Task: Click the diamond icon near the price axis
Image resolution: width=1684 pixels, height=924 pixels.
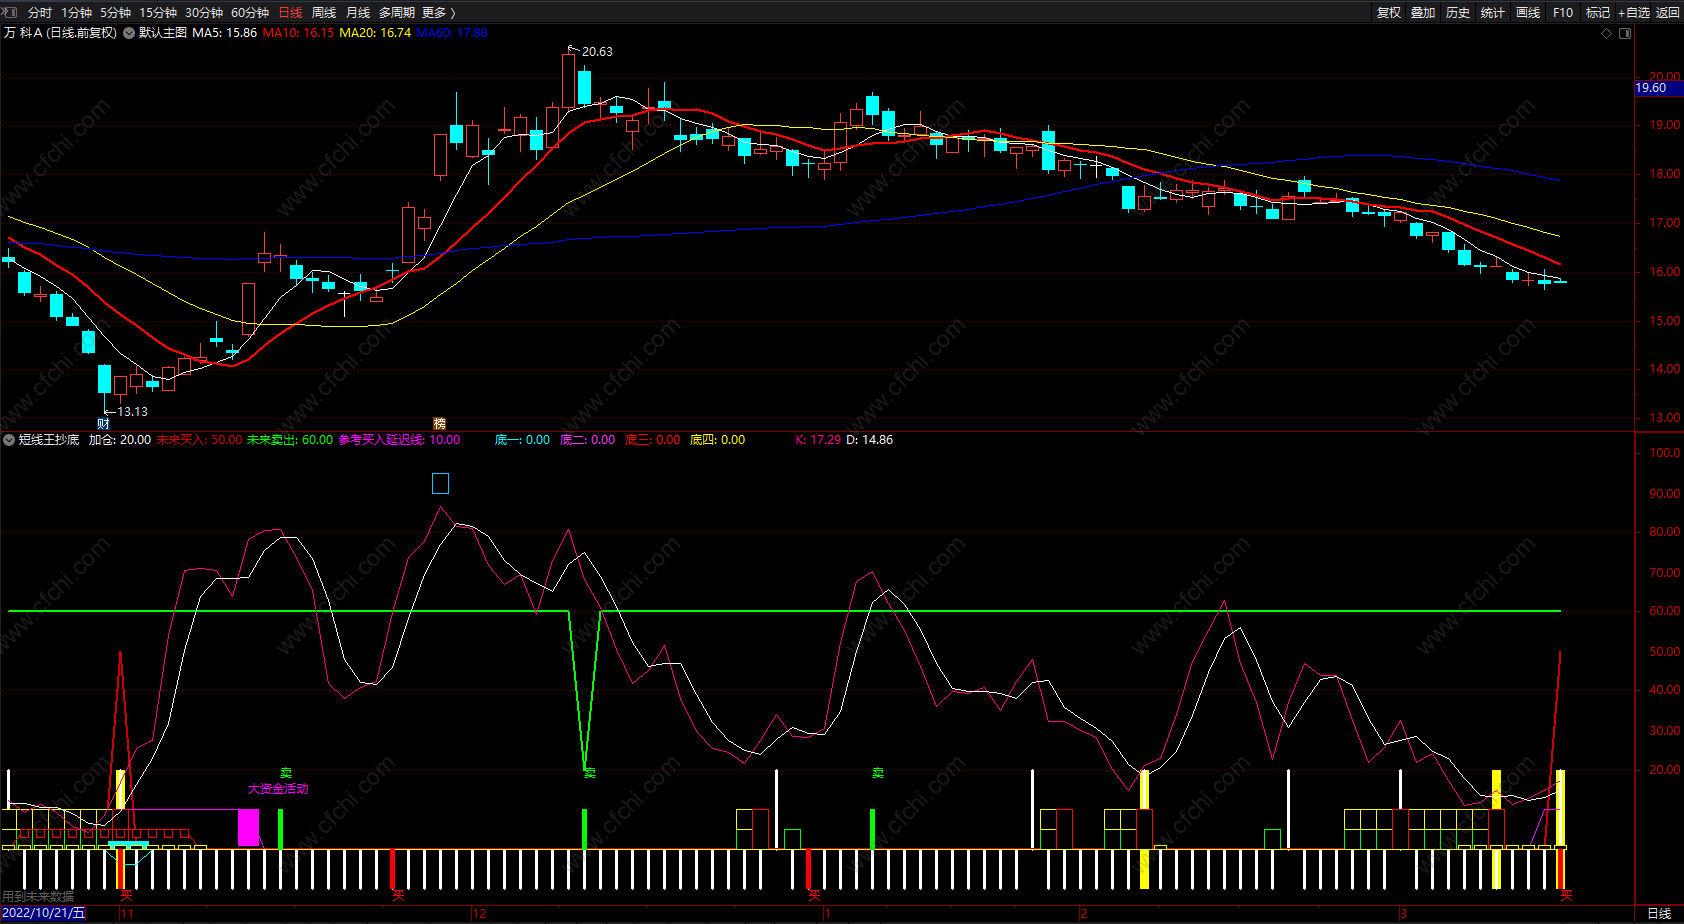Action: click(x=1607, y=33)
